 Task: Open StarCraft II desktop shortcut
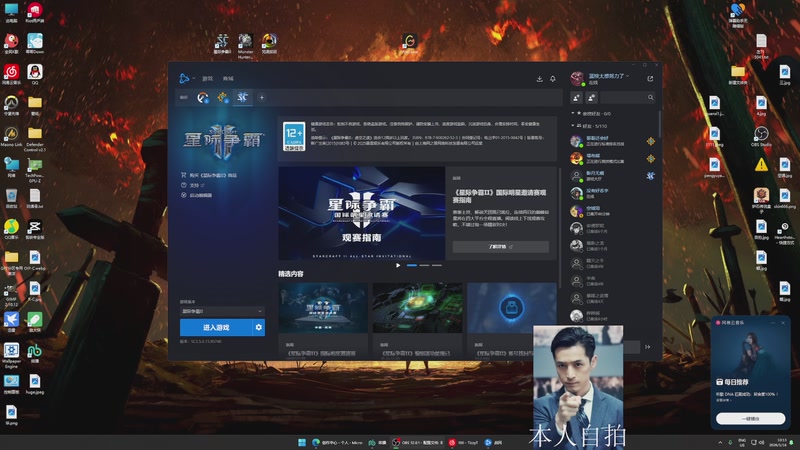[222, 44]
